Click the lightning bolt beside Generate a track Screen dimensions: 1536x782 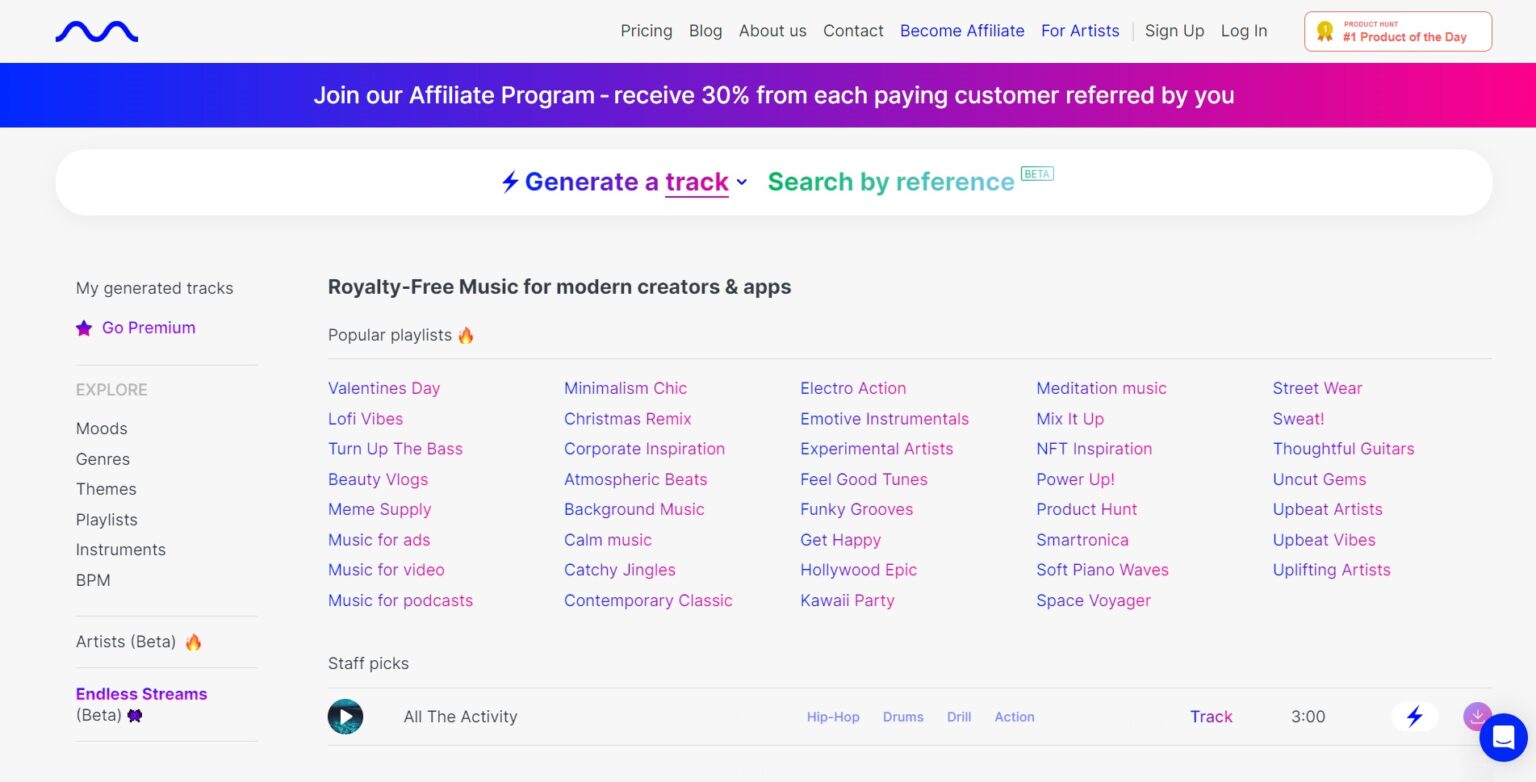click(x=510, y=182)
